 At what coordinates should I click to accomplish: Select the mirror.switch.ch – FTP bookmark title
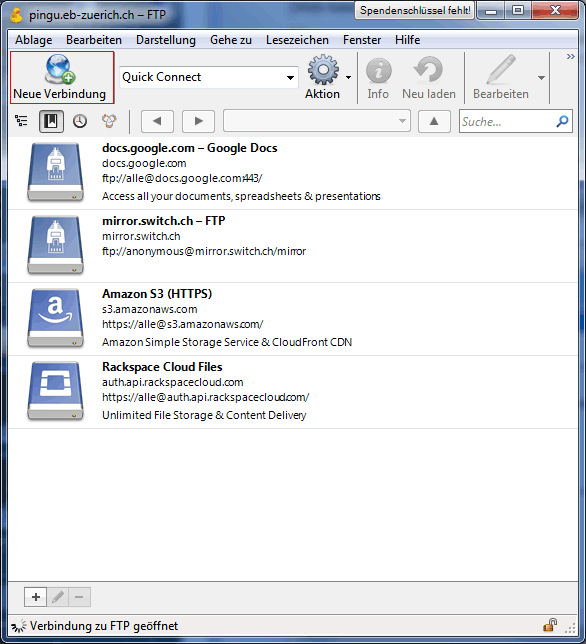click(x=163, y=221)
